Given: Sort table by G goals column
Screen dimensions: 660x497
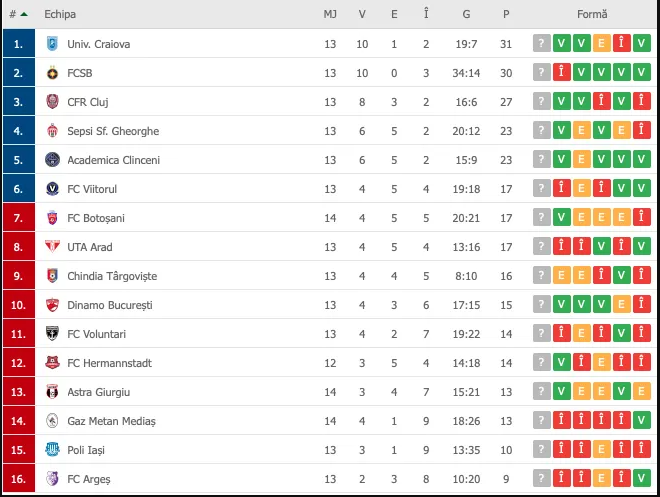Looking at the screenshot, I should pos(467,15).
